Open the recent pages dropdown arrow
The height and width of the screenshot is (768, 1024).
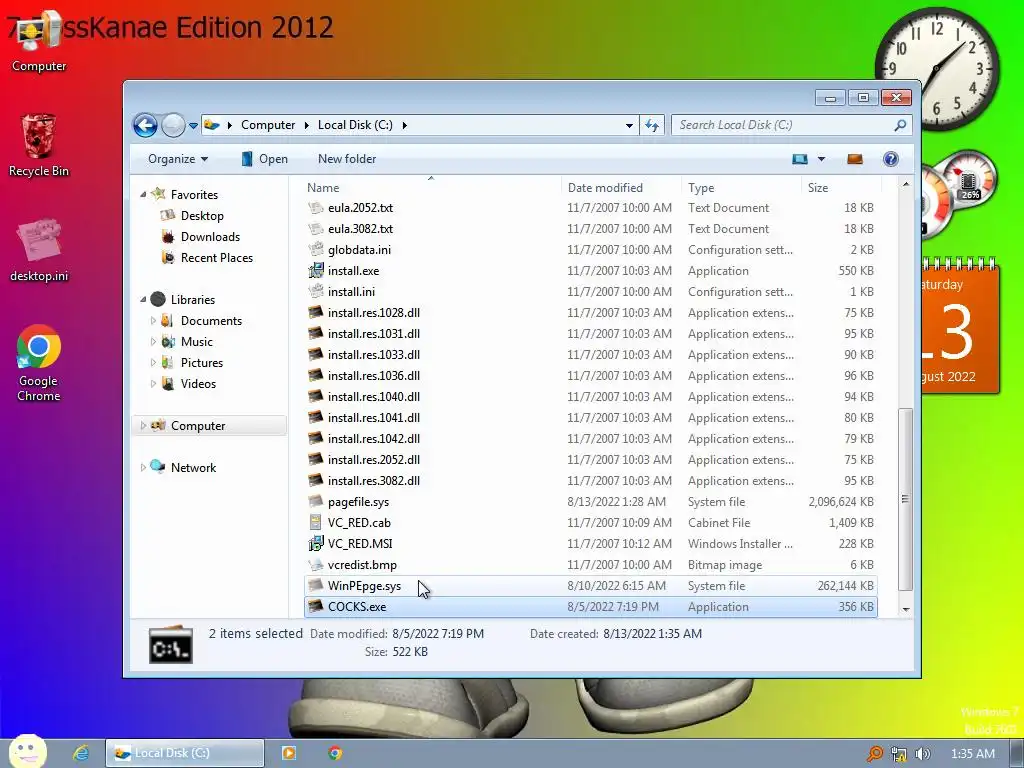[193, 125]
